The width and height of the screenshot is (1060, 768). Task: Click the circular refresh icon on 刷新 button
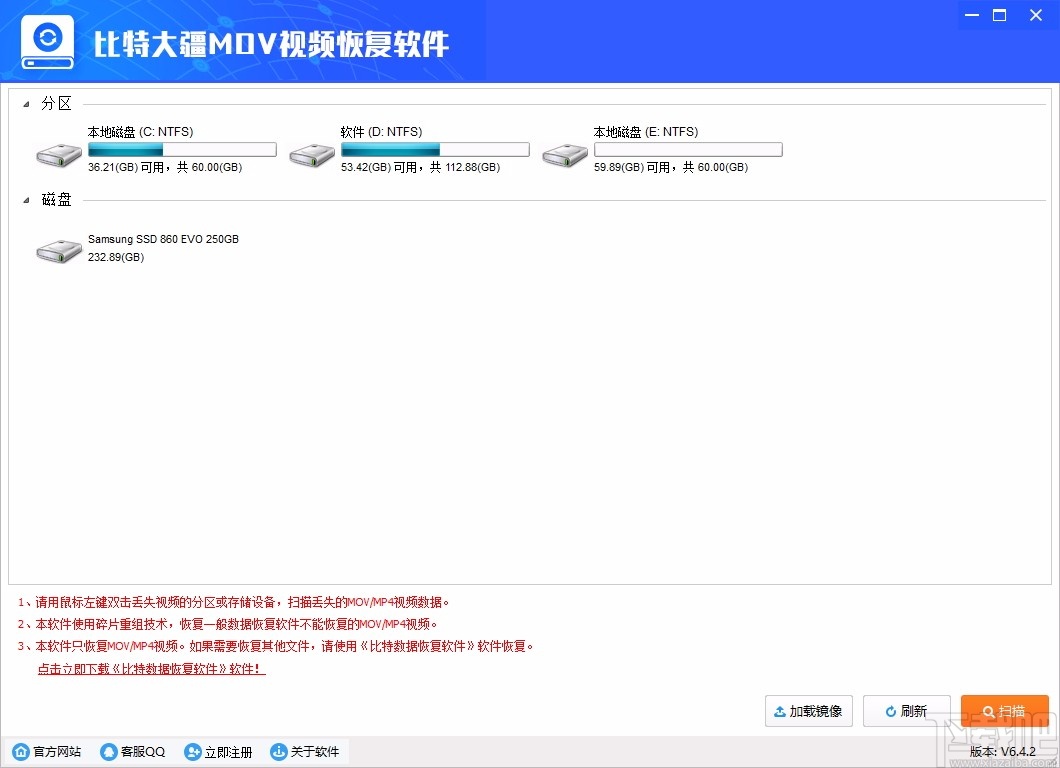click(x=890, y=711)
